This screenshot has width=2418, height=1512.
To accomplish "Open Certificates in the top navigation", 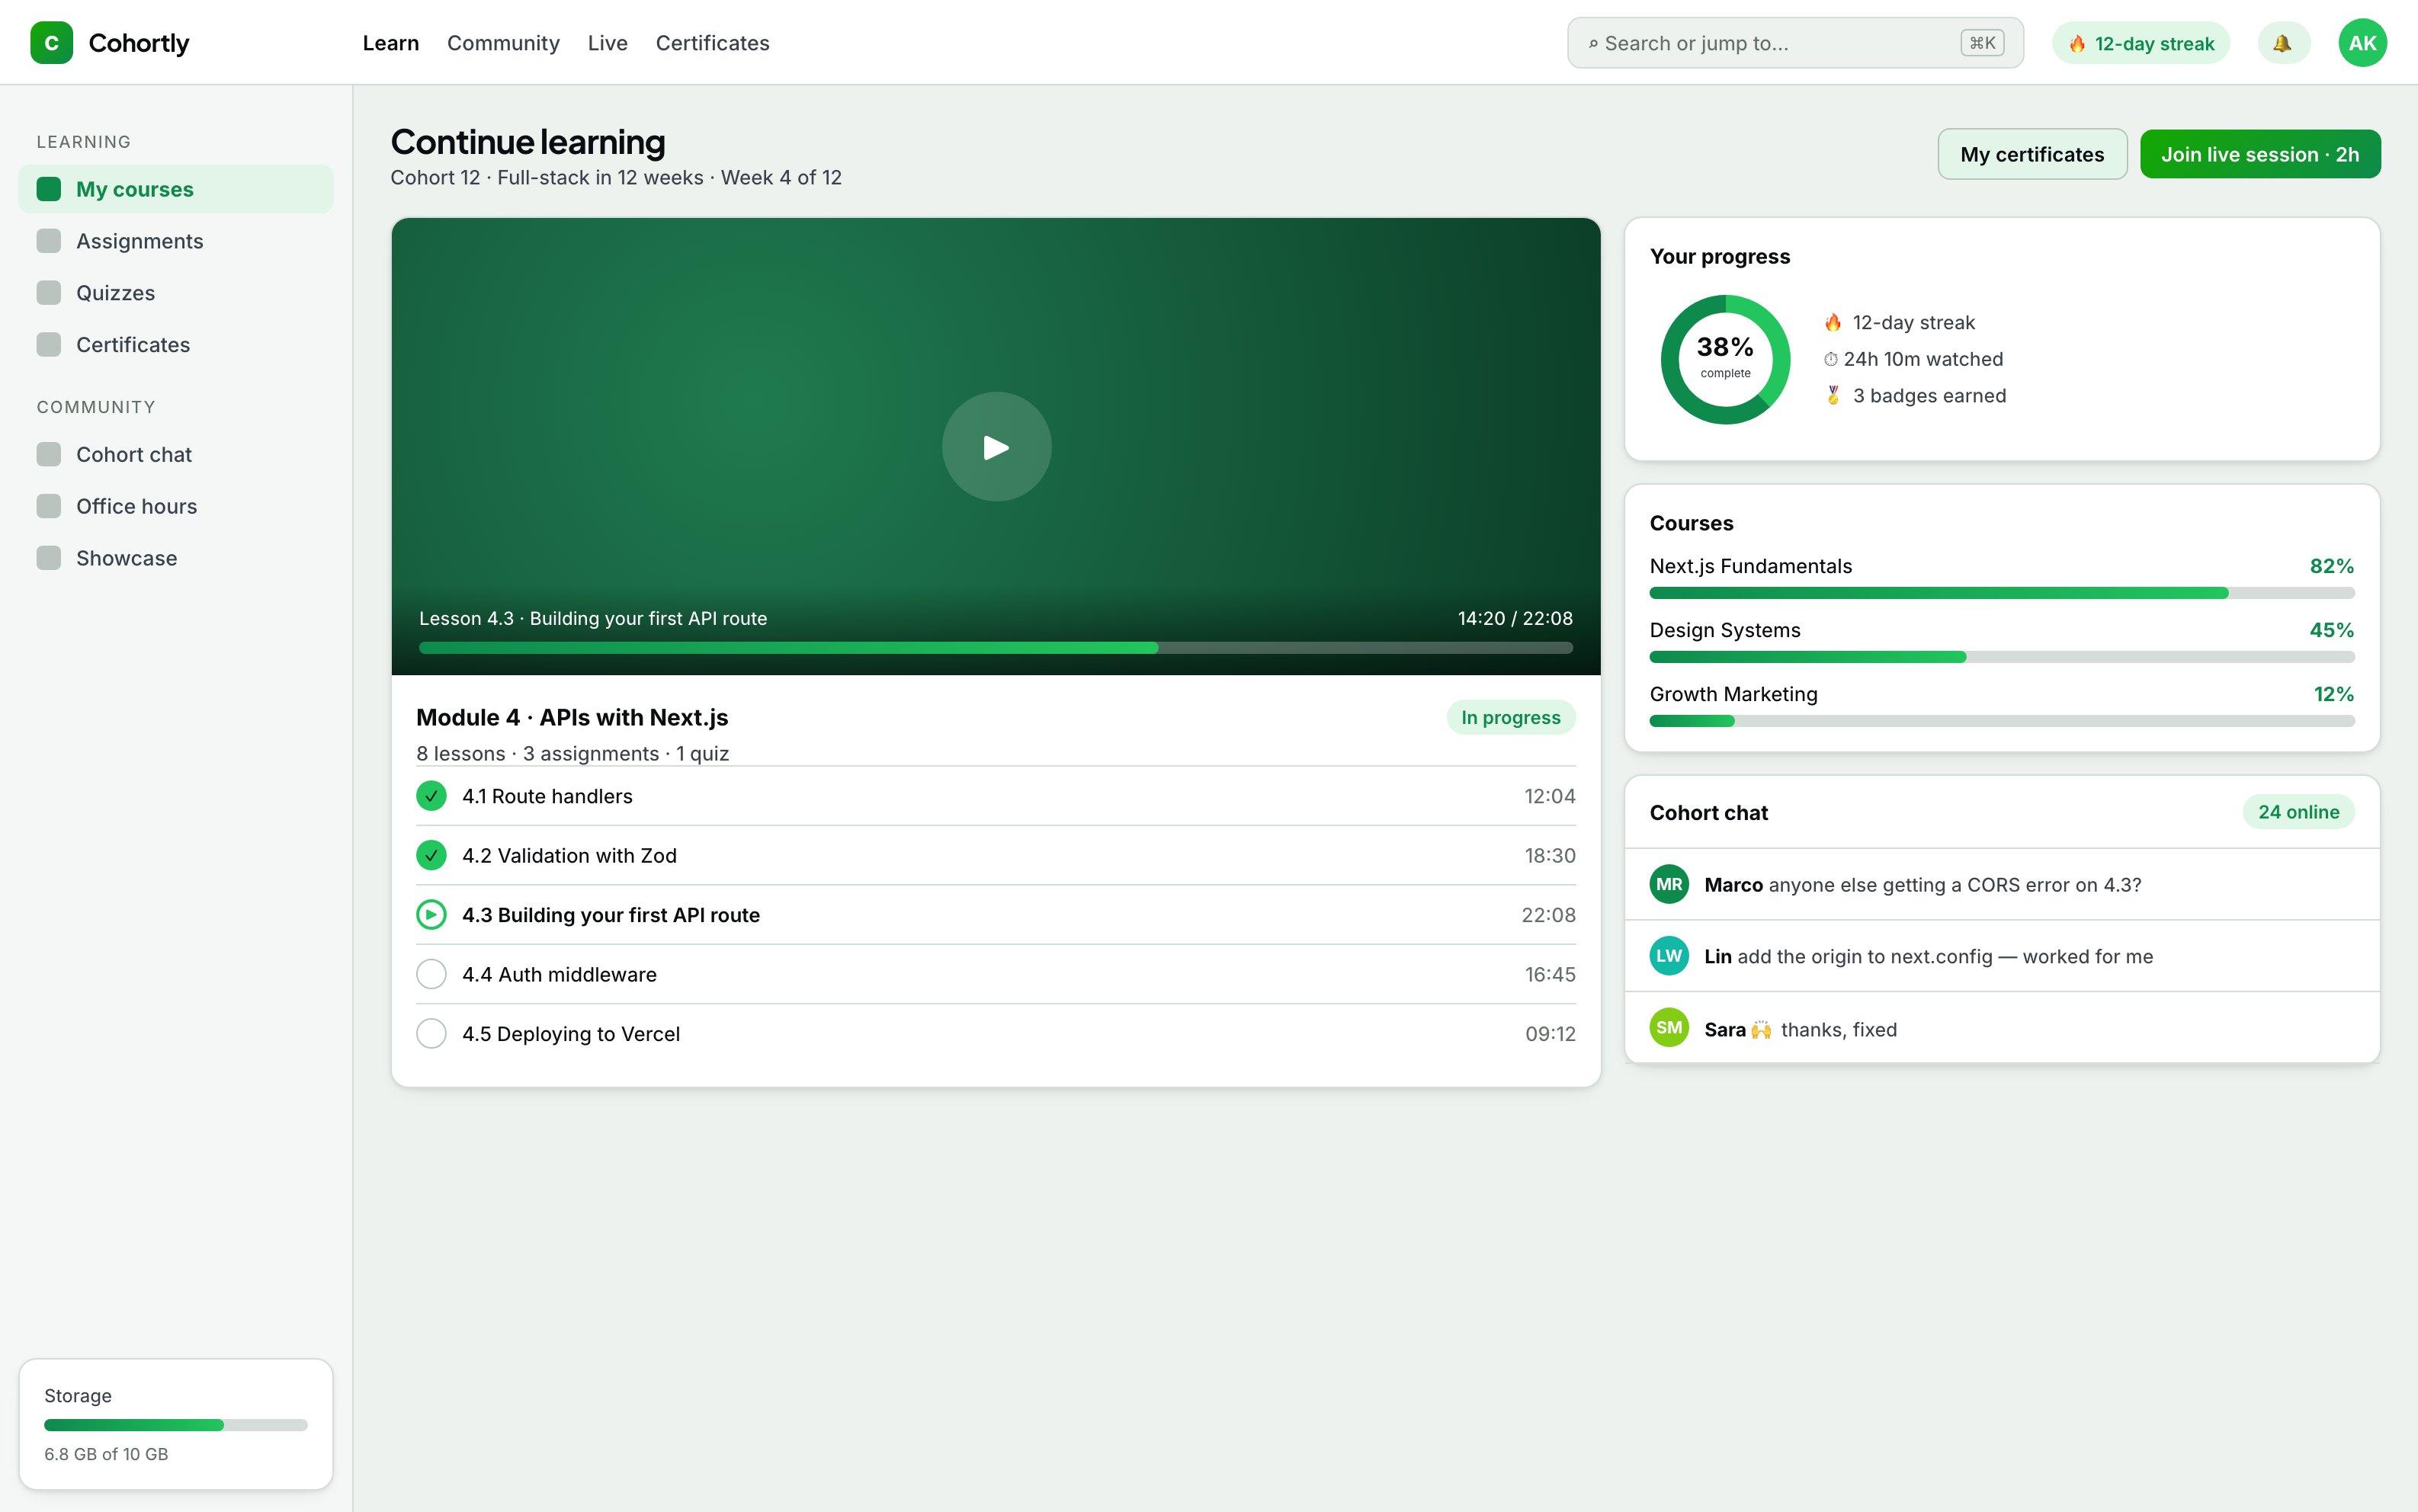I will (x=713, y=43).
